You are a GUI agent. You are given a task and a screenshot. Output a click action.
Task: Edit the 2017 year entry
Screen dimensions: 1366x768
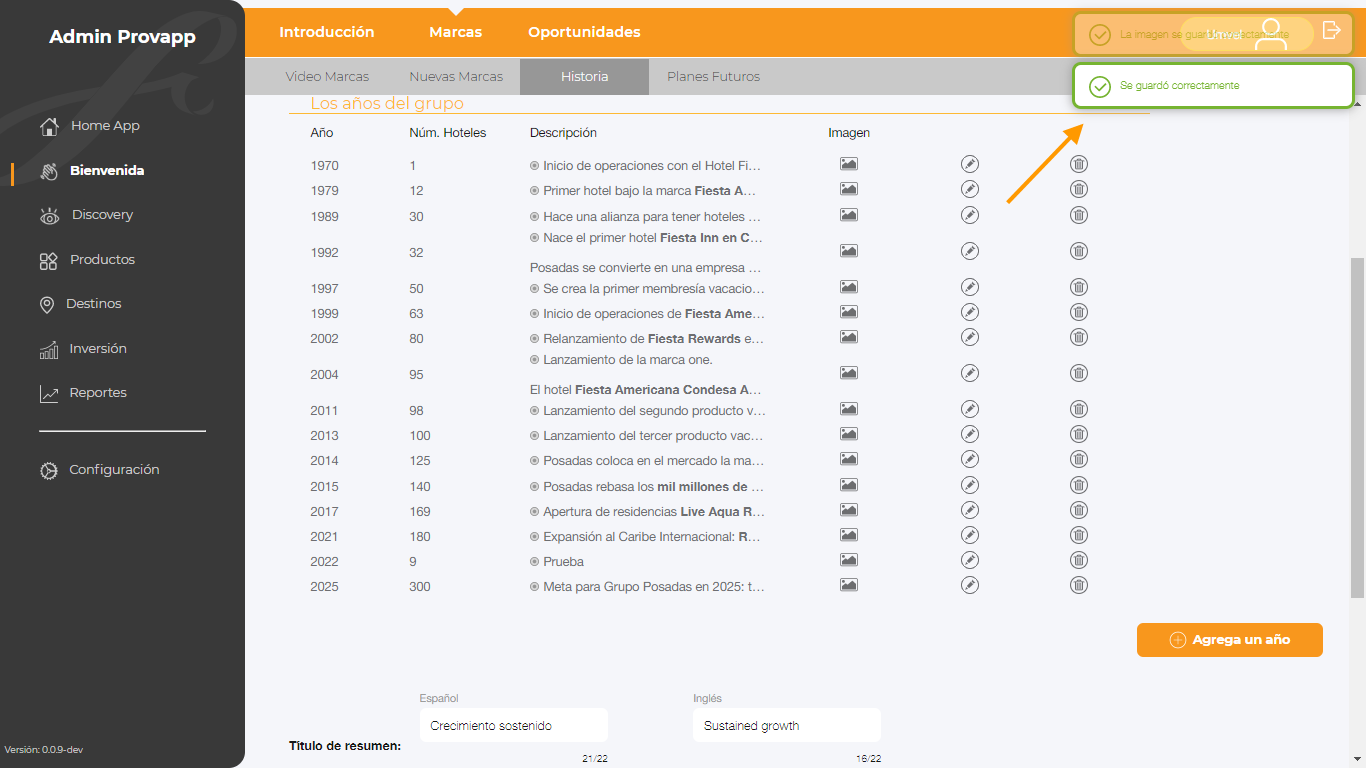pyautogui.click(x=969, y=510)
